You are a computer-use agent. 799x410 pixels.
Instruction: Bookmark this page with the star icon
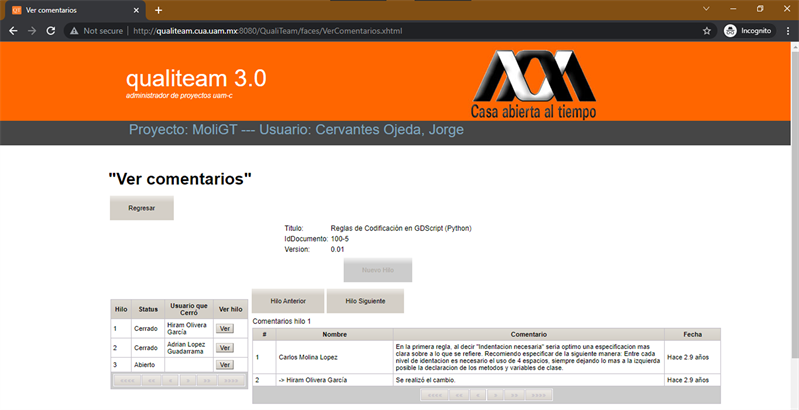707,31
